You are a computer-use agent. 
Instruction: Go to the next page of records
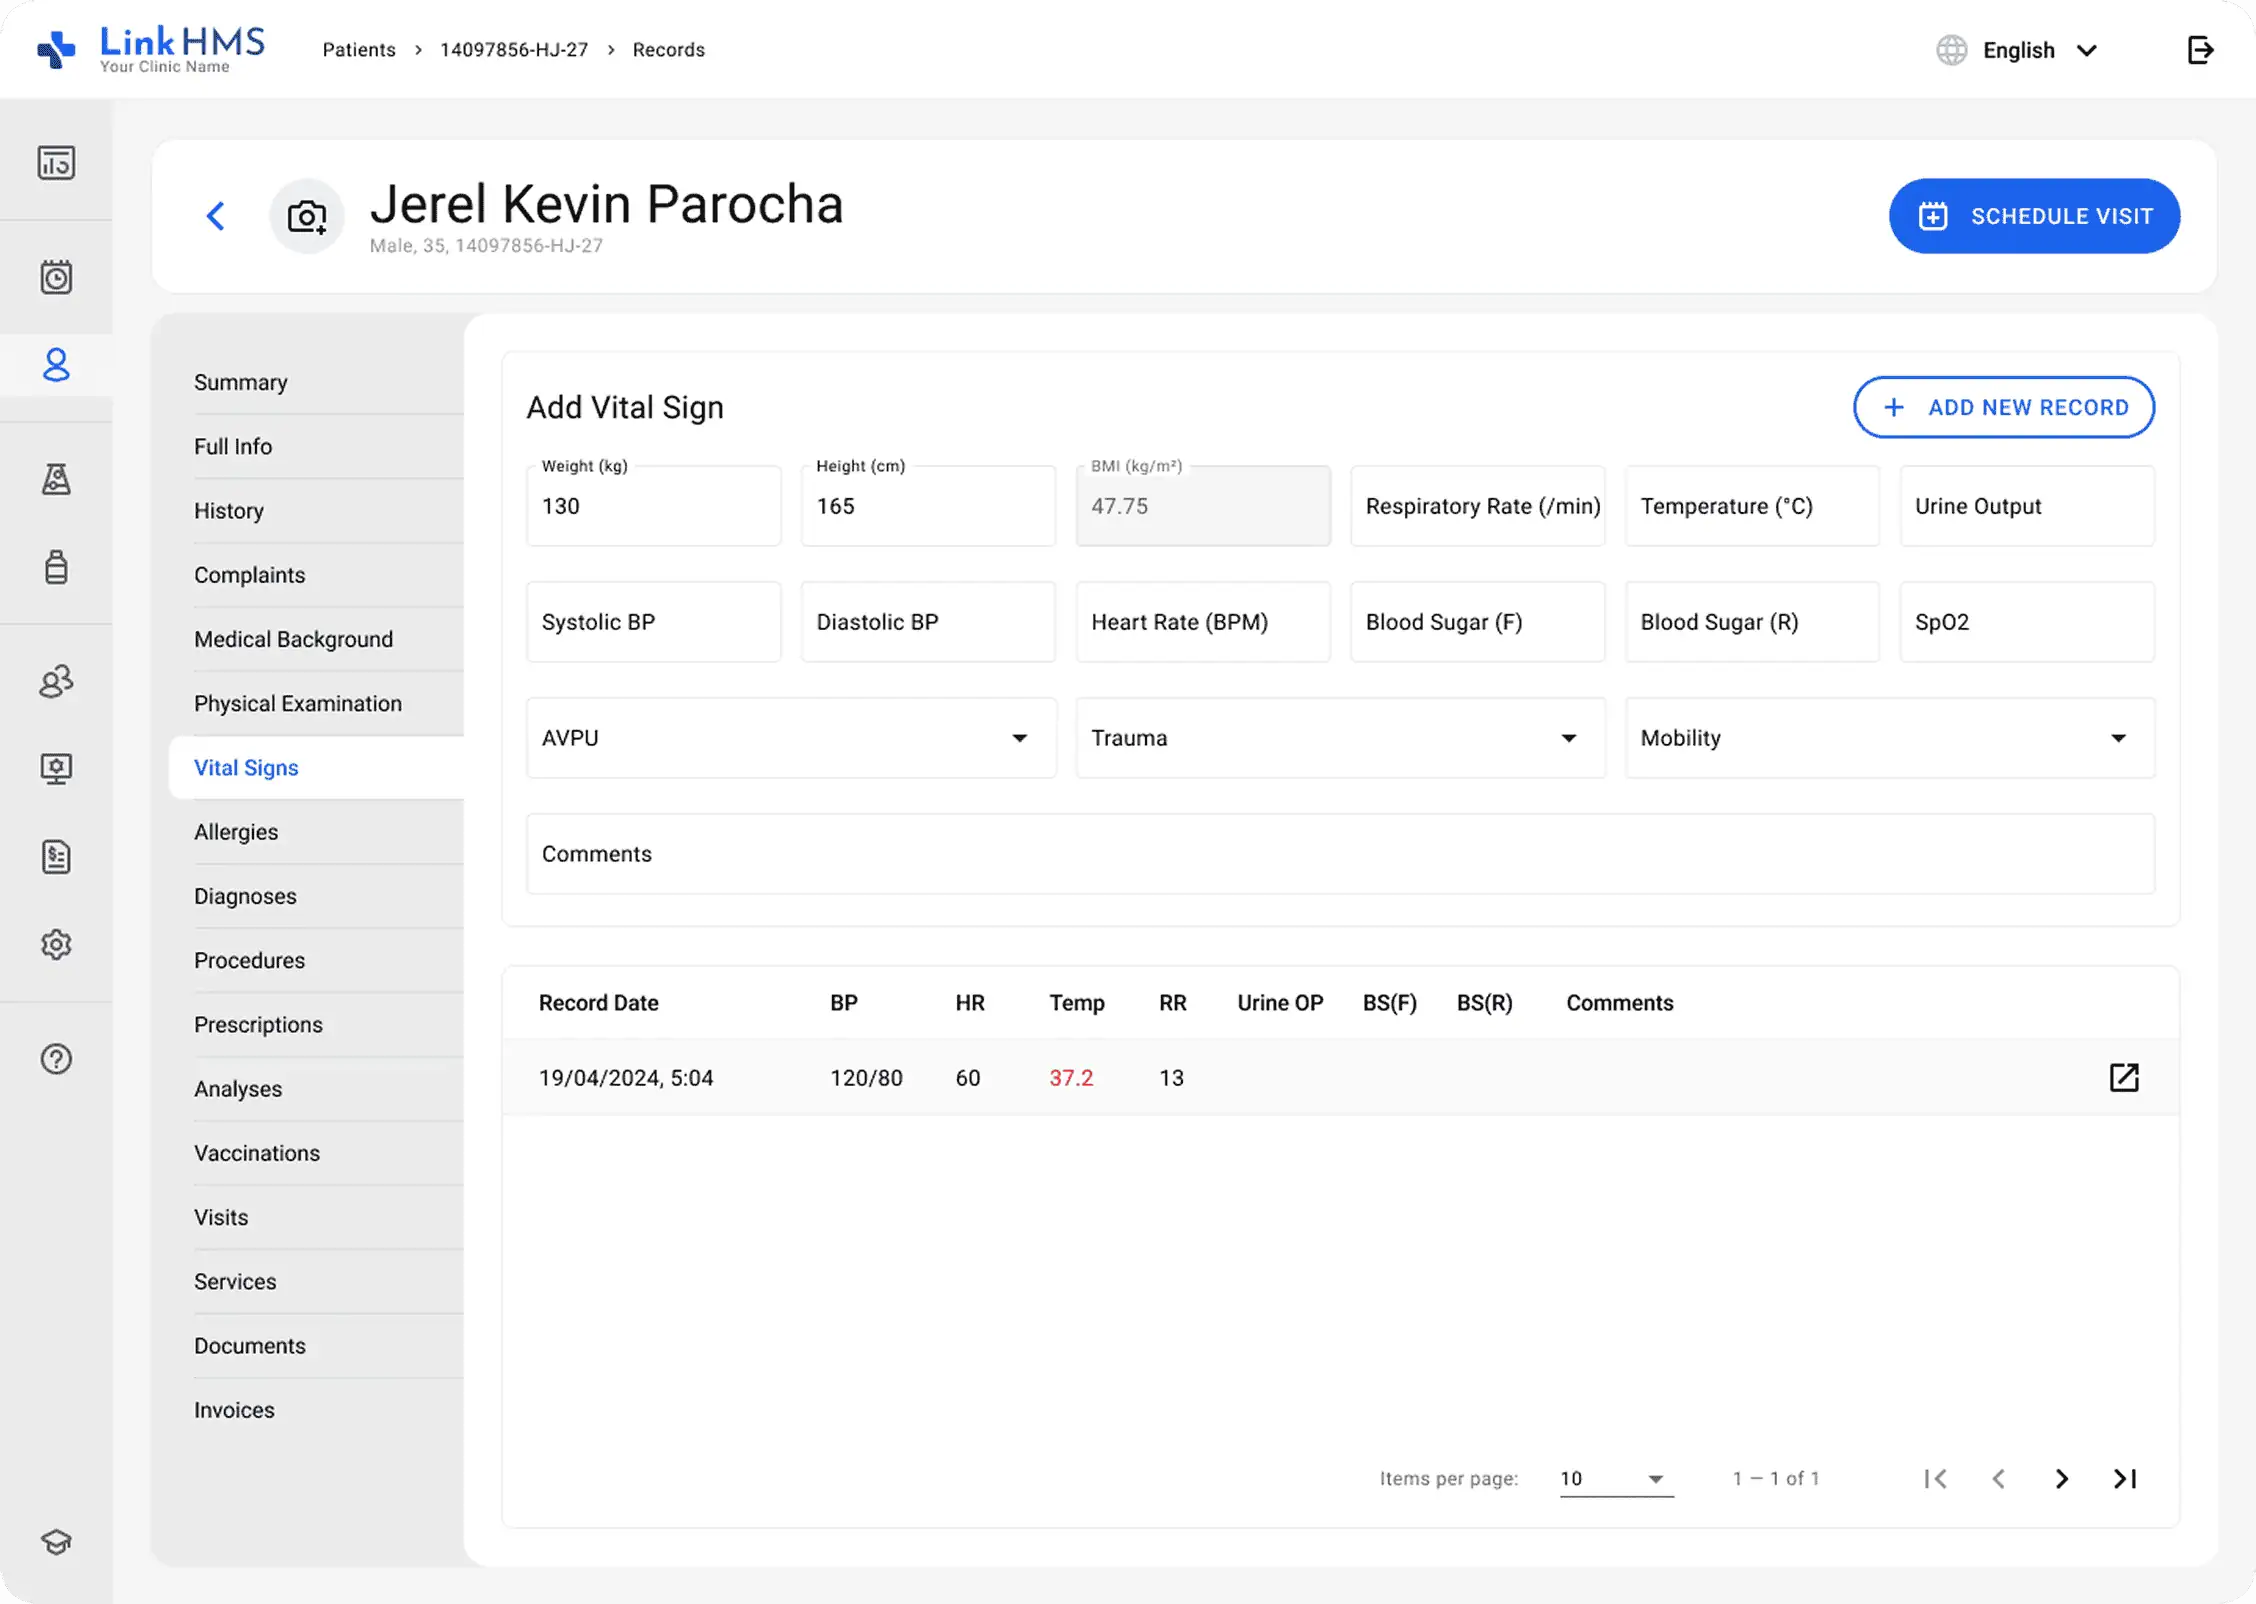point(2061,1478)
